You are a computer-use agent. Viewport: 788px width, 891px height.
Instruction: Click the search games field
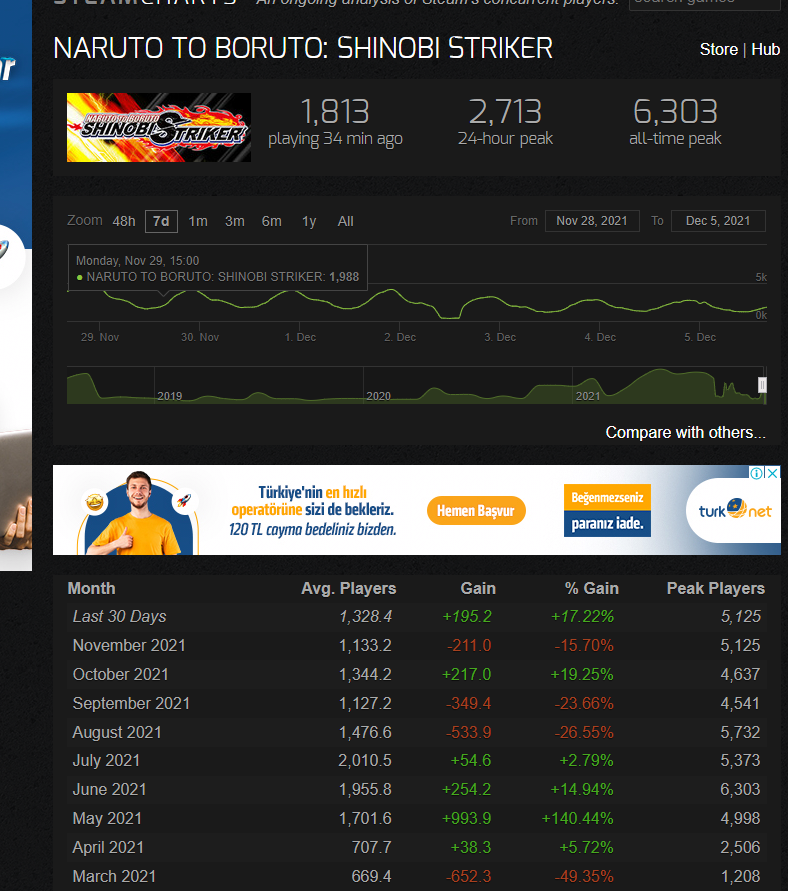pos(704,3)
